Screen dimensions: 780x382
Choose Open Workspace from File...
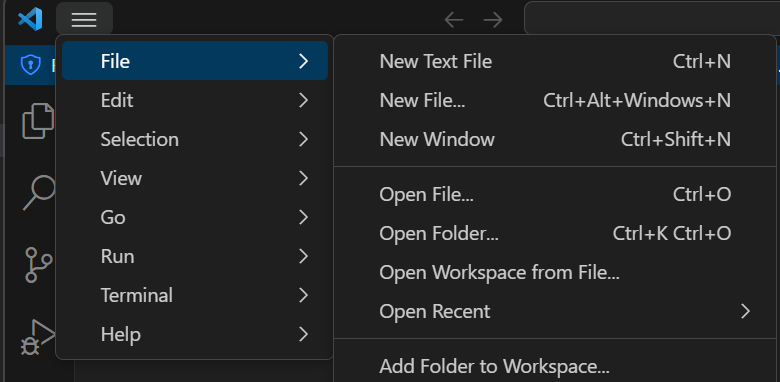555,272
